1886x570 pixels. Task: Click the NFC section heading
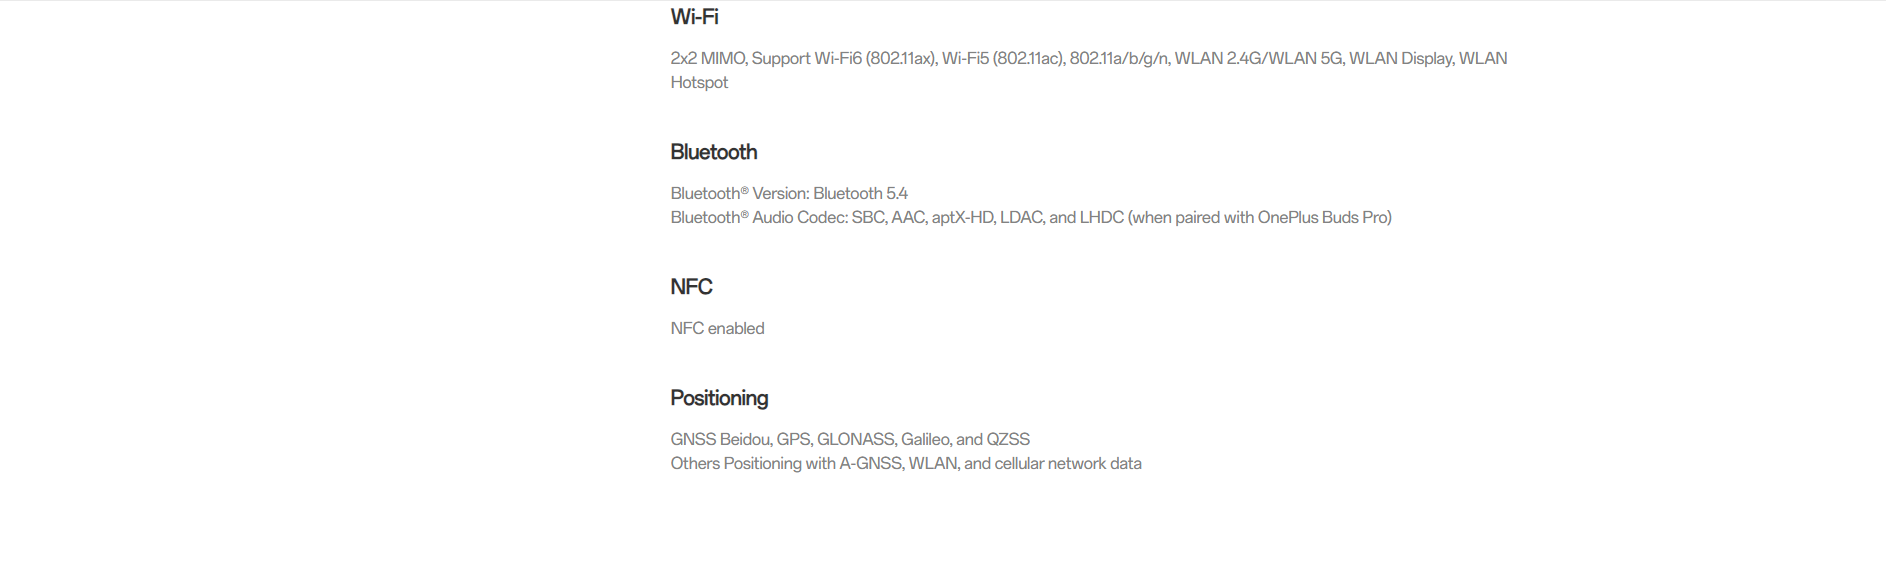[691, 287]
